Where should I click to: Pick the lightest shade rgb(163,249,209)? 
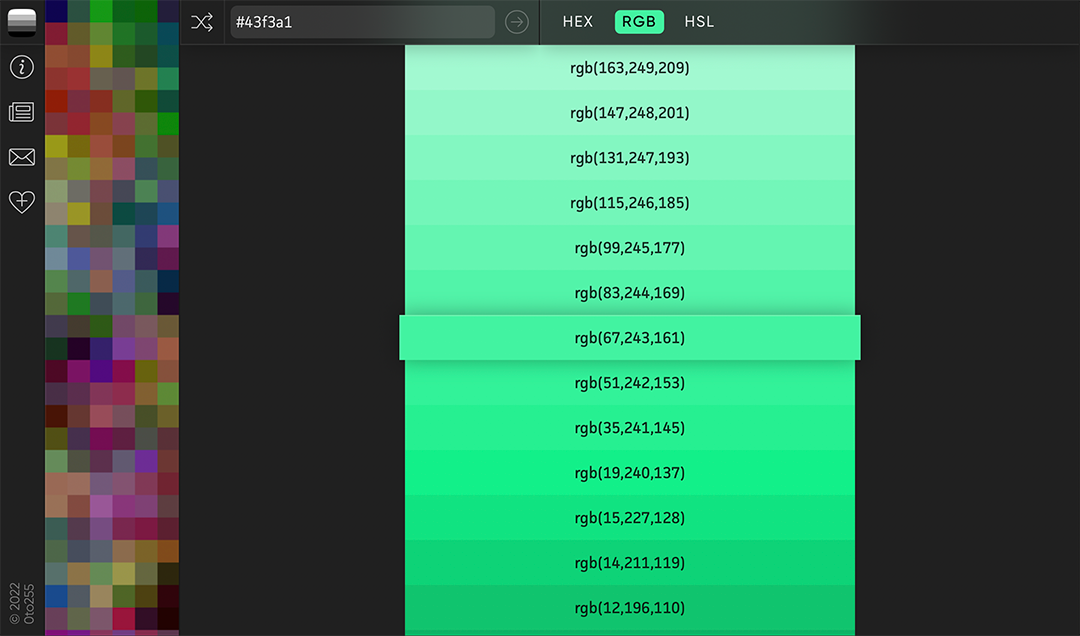[629, 67]
